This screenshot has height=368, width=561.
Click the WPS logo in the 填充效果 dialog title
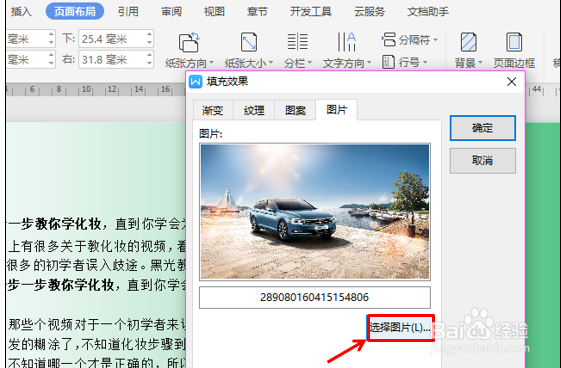[x=195, y=82]
